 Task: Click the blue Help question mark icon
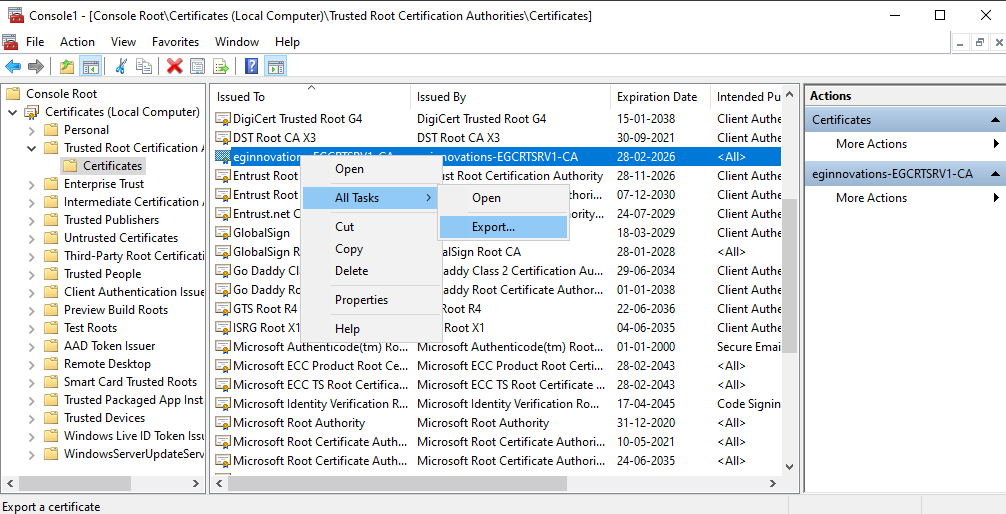pos(252,66)
